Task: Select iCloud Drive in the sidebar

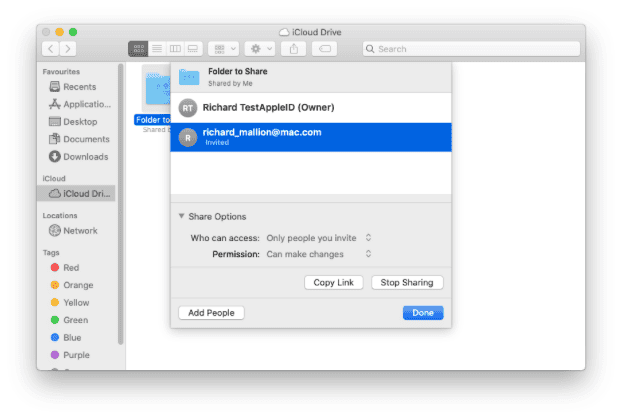Action: pyautogui.click(x=77, y=194)
